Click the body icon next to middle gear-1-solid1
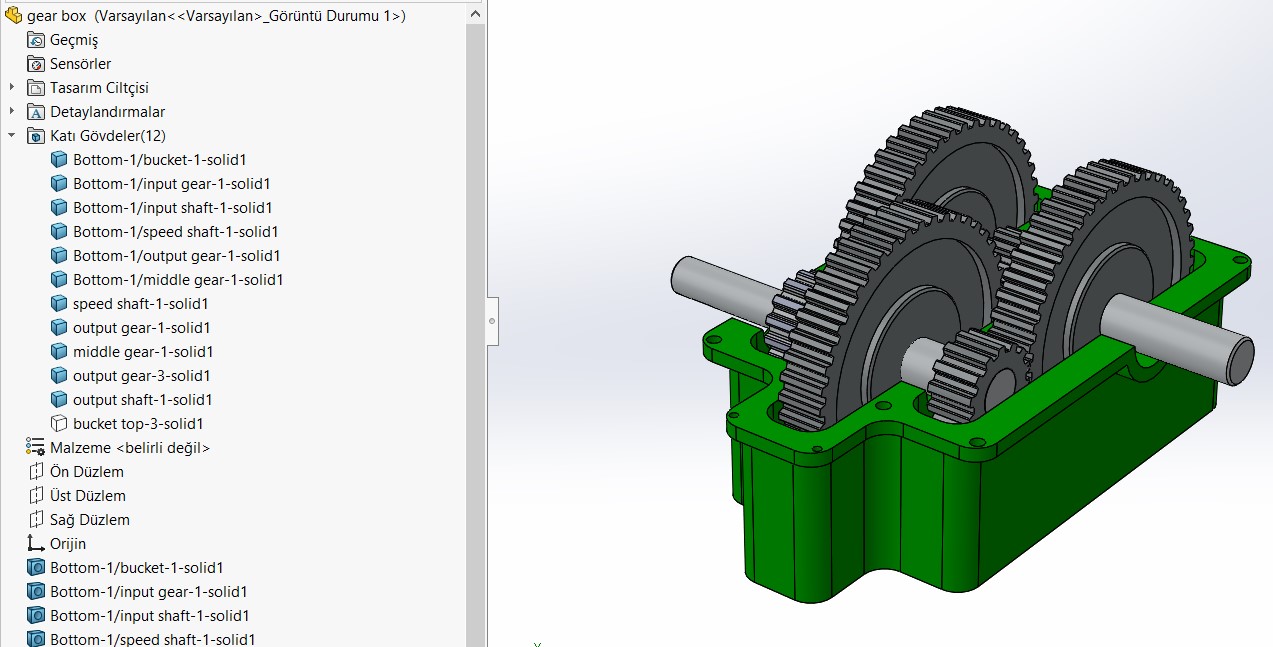Viewport: 1273px width, 647px height. pos(59,352)
